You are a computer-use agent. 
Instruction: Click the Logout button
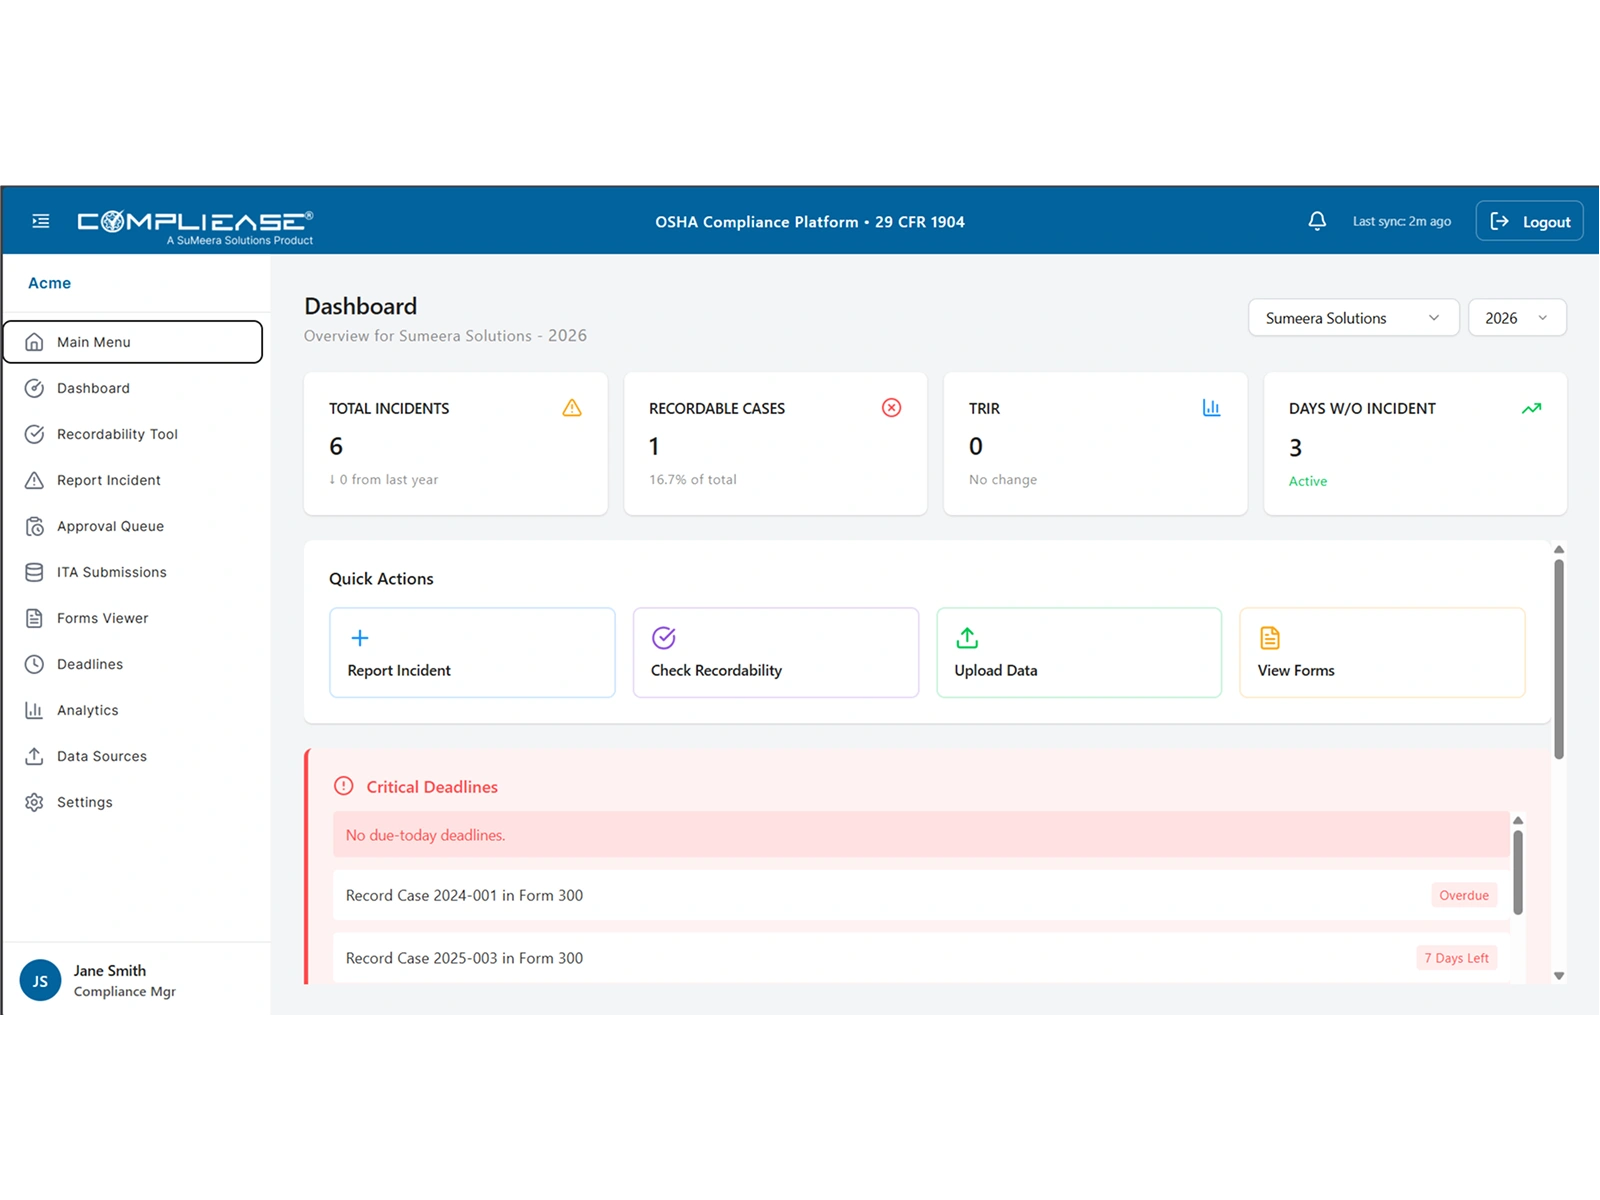1529,221
